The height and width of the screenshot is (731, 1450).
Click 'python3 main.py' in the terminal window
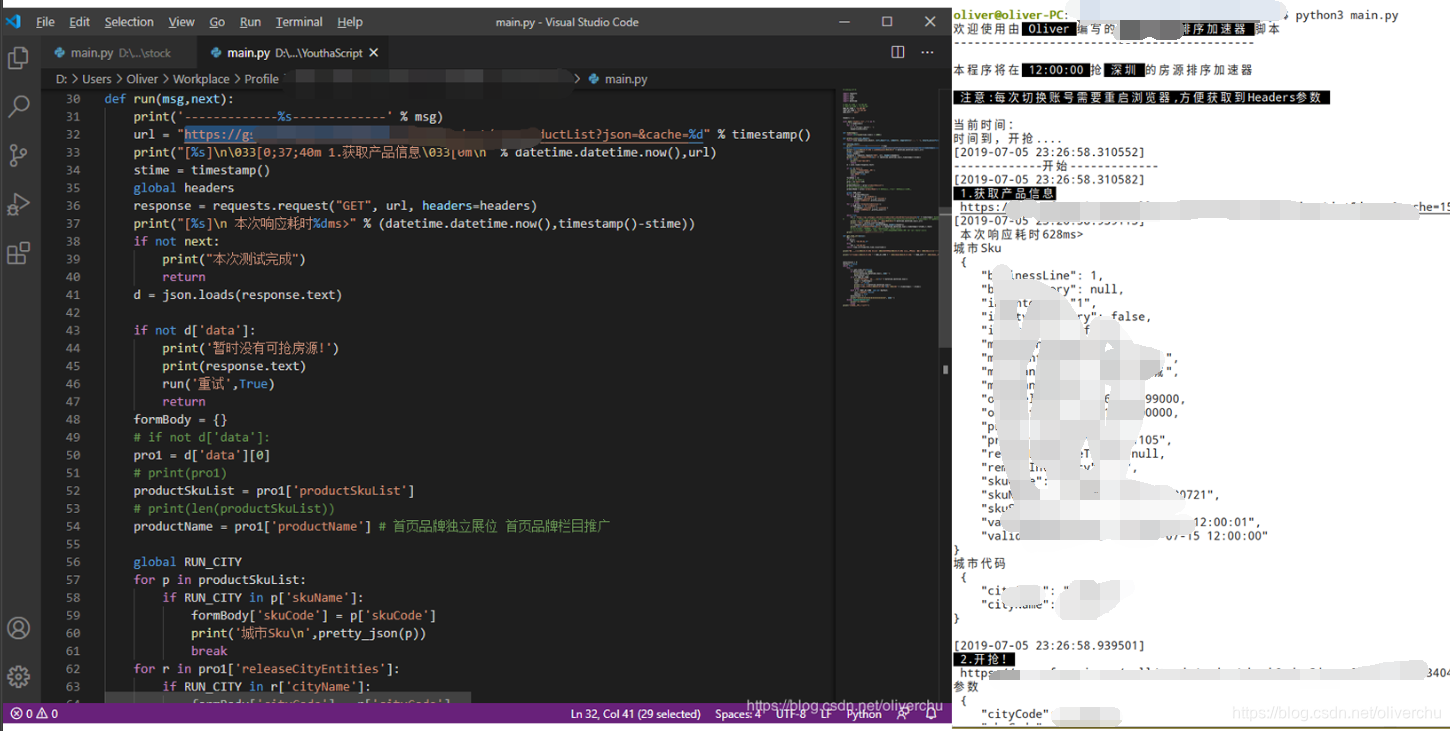click(1347, 15)
